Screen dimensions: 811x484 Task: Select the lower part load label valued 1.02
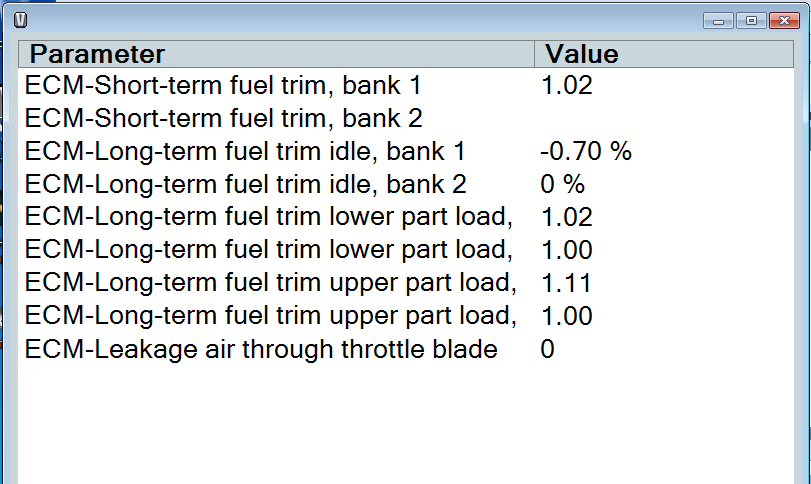[x=269, y=217]
